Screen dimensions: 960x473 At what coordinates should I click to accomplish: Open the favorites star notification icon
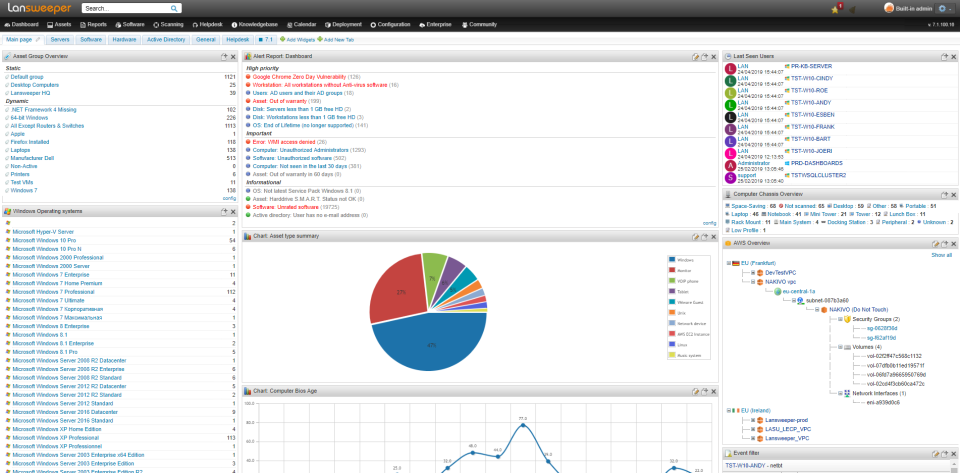coord(835,9)
